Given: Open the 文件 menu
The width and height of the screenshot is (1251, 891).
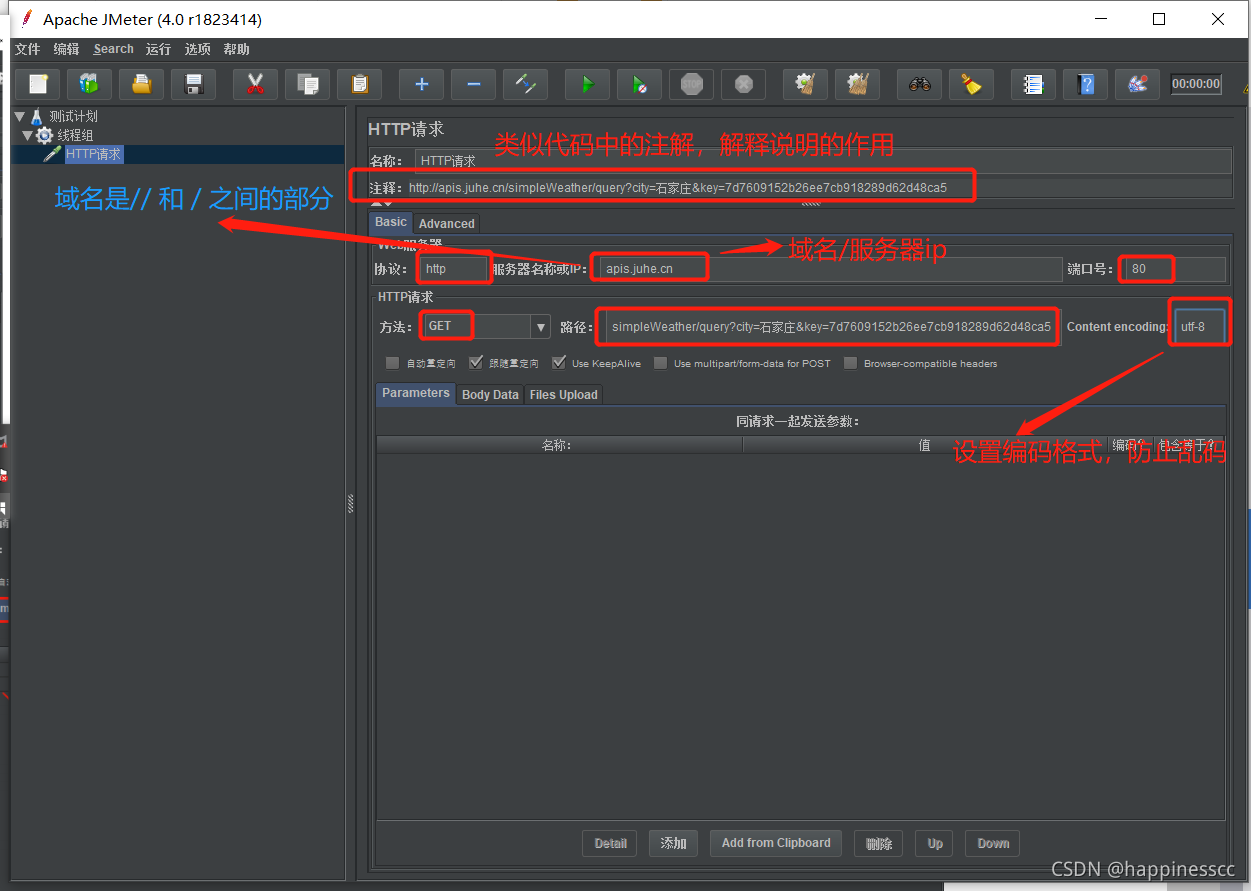Looking at the screenshot, I should click(28, 49).
